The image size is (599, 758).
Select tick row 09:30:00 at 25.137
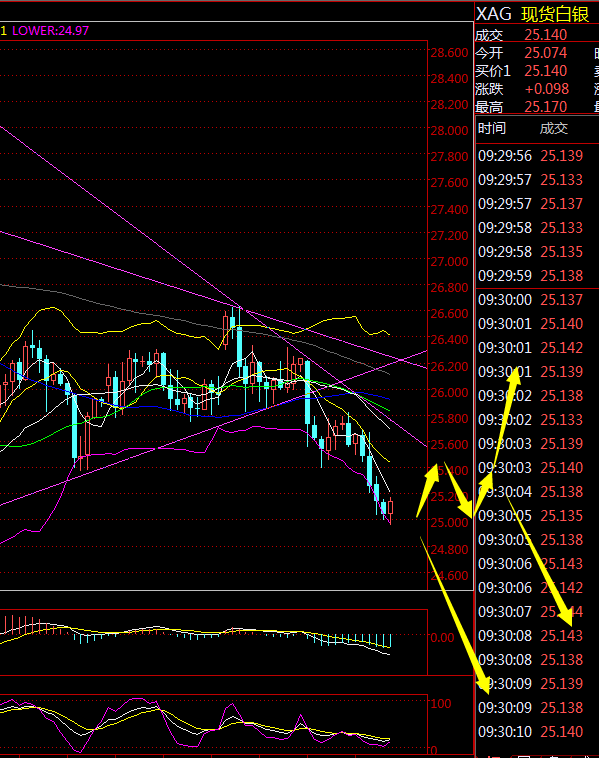pyautogui.click(x=530, y=300)
